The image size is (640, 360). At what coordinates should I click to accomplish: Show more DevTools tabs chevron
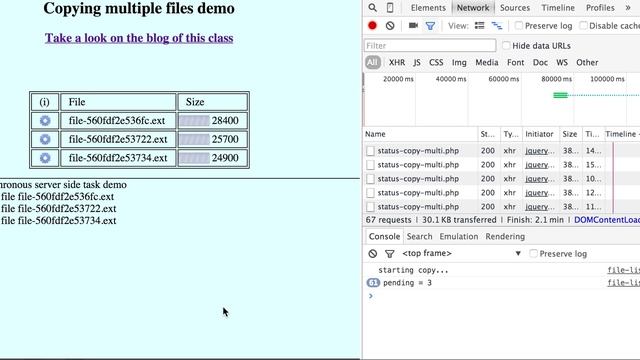tap(628, 8)
